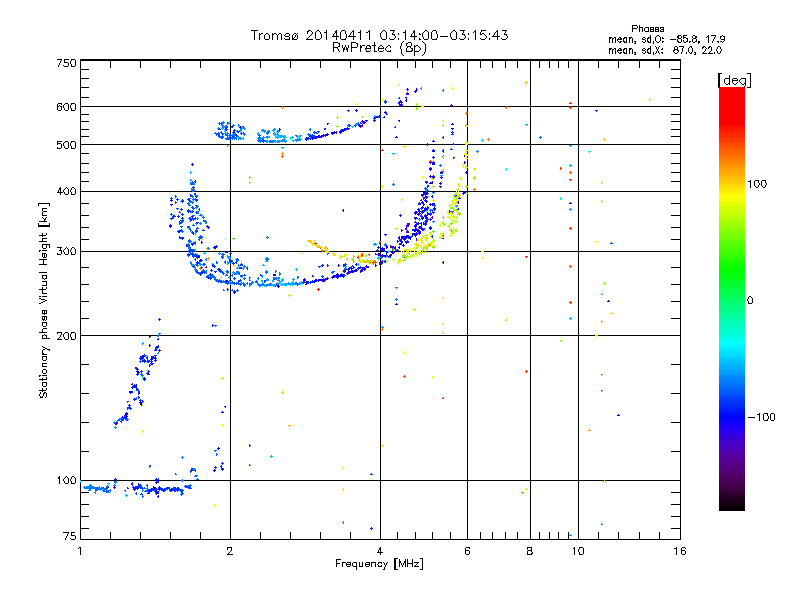Click the y-axis tick label '300'
Viewport: 800px width, 600px height.
[x=66, y=251]
